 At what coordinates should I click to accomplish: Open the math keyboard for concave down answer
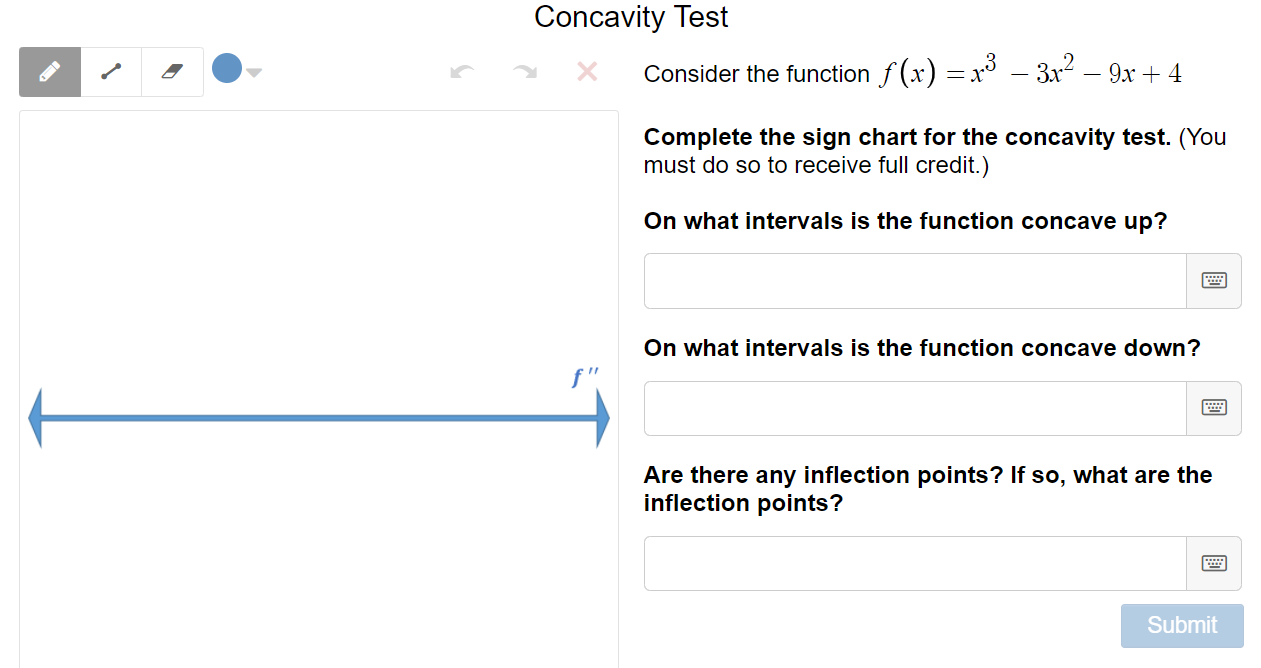click(1213, 408)
